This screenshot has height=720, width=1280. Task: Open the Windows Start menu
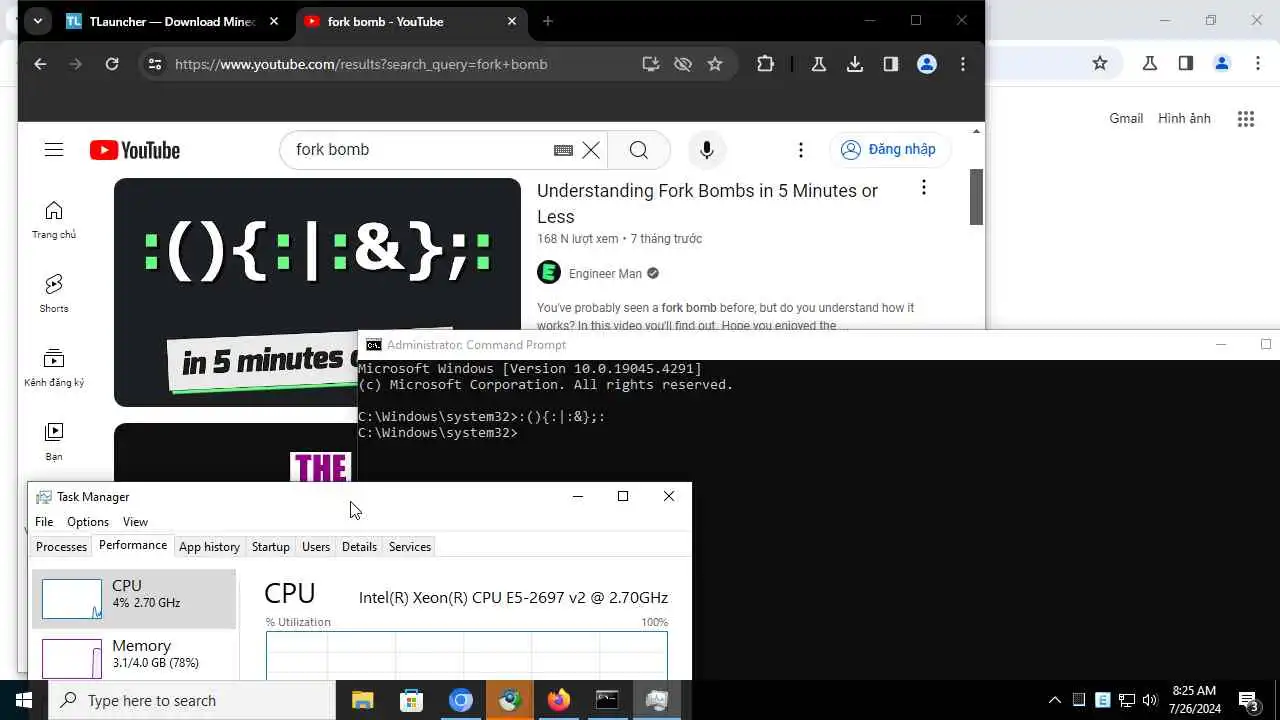24,700
